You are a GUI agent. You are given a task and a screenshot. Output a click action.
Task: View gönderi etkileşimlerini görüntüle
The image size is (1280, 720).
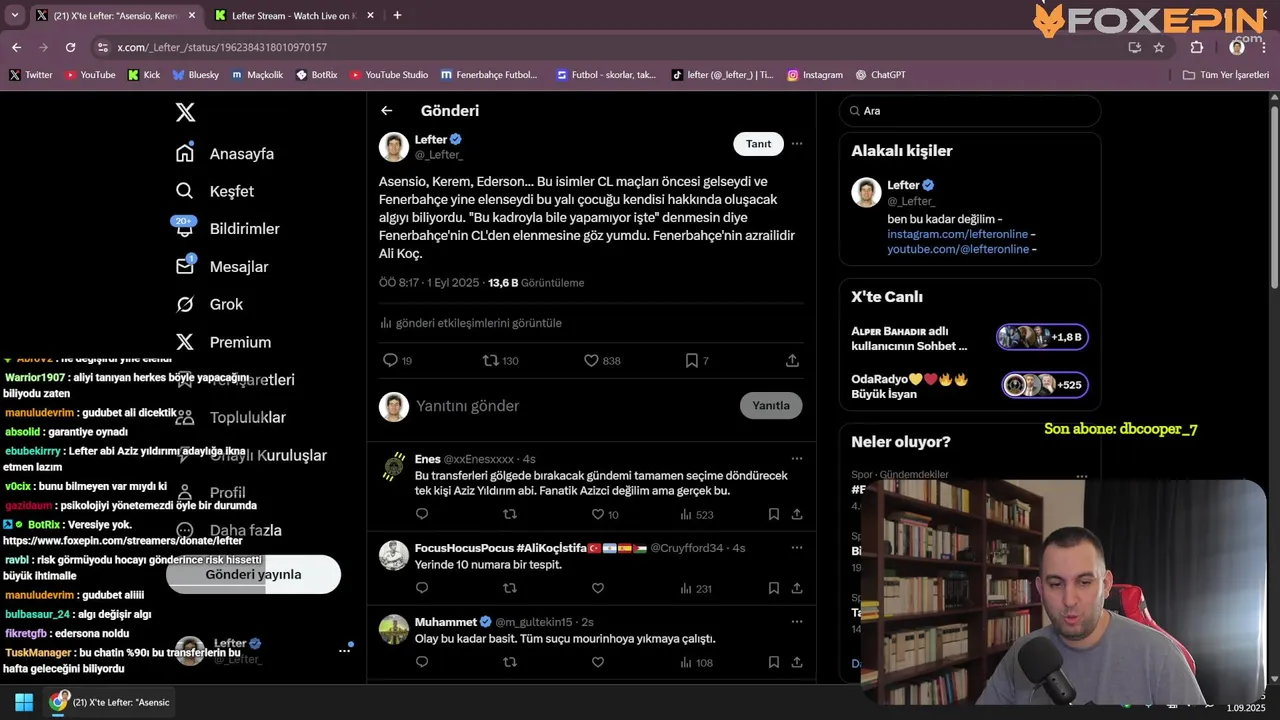pyautogui.click(x=470, y=323)
